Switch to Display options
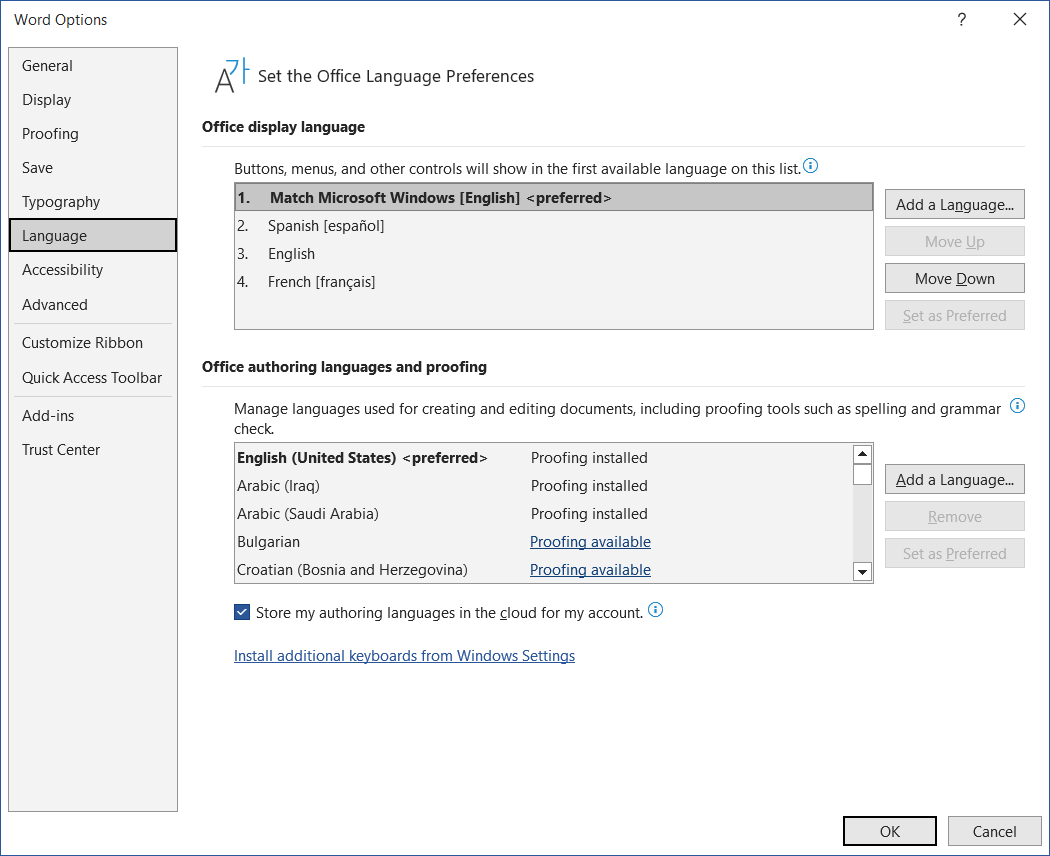1050x856 pixels. coord(93,100)
